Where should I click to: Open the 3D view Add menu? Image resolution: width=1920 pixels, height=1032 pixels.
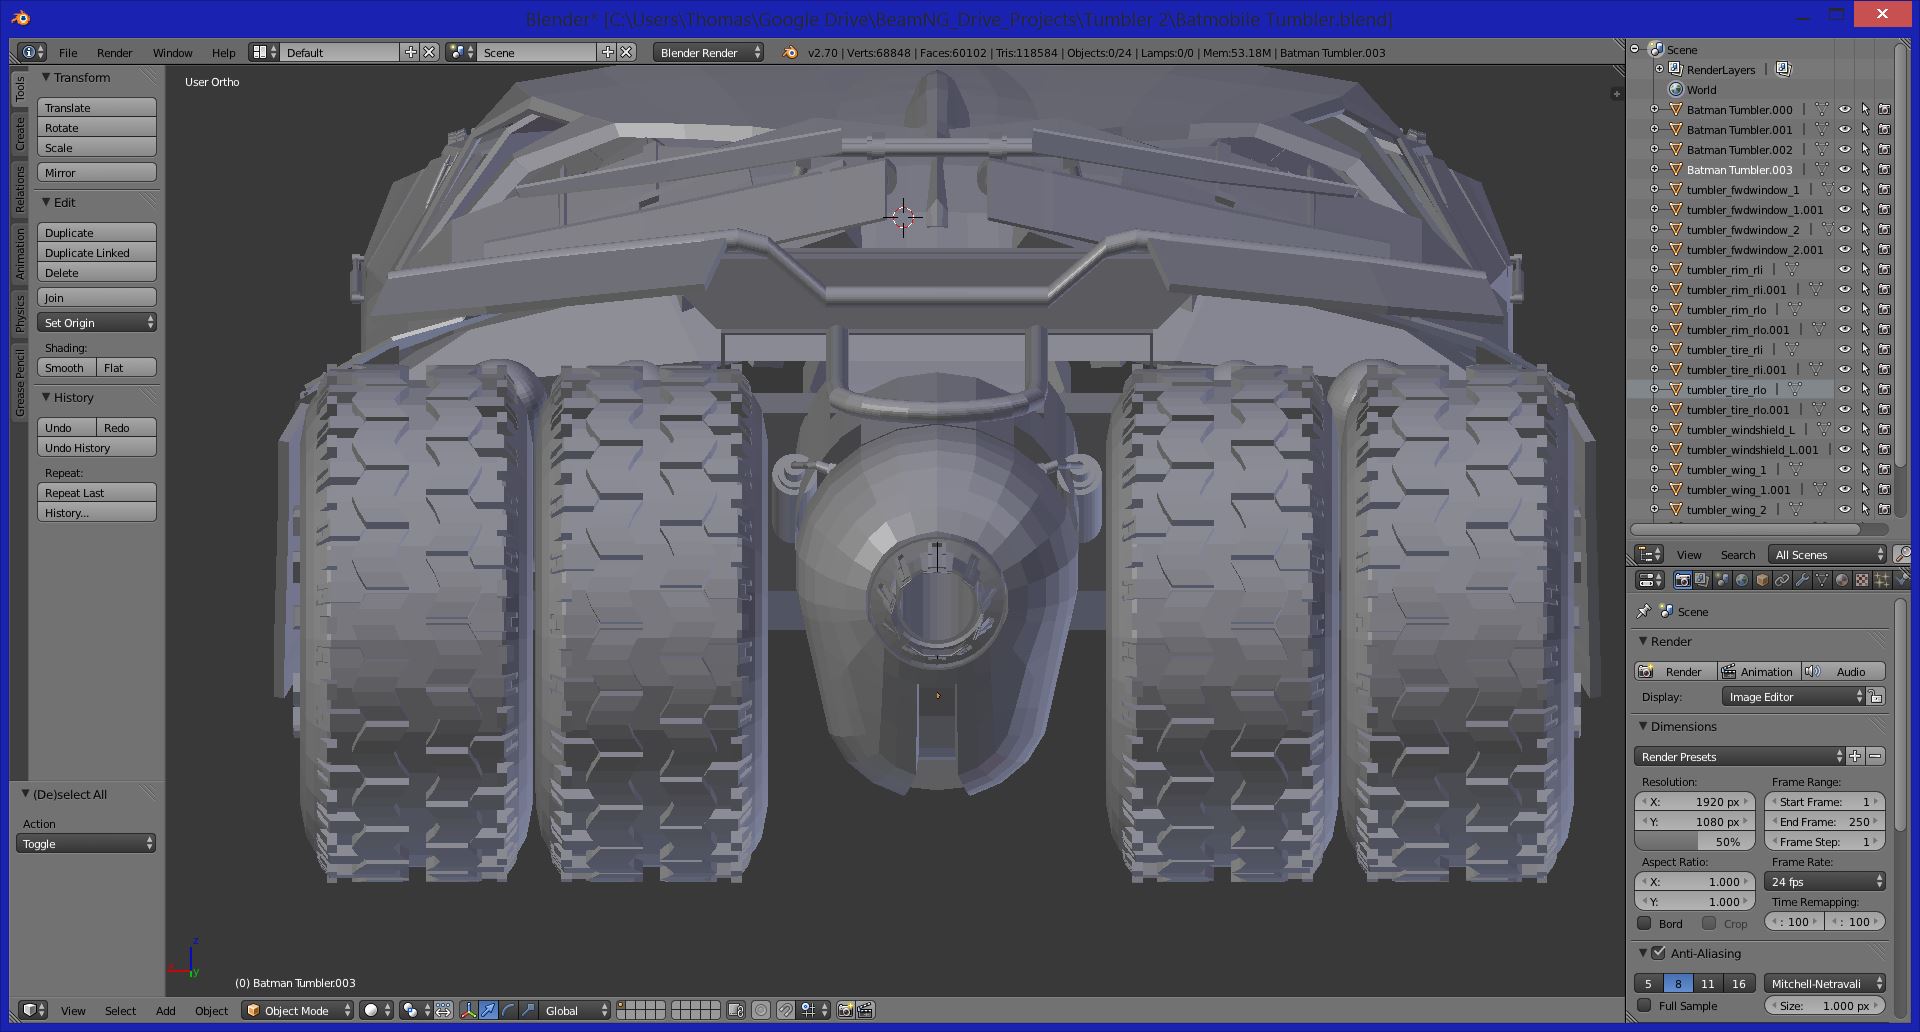pyautogui.click(x=166, y=1010)
